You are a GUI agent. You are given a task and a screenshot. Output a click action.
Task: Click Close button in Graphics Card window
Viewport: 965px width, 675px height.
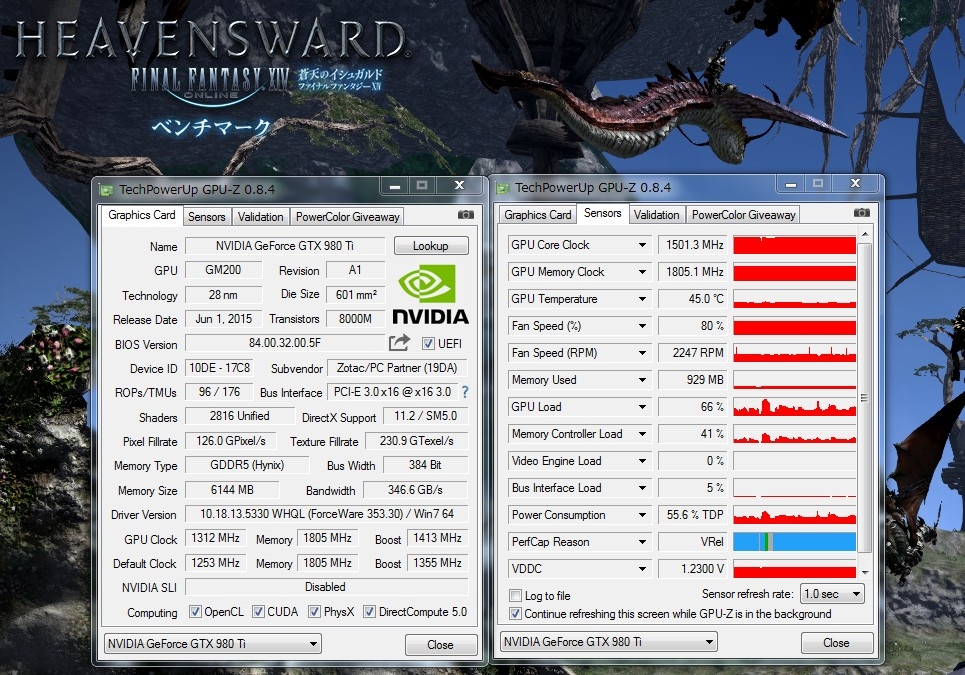coord(441,644)
